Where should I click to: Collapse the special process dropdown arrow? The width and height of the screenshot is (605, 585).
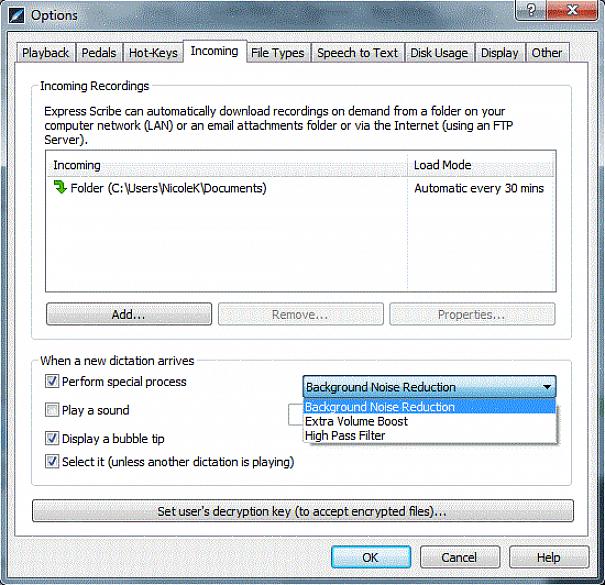[x=546, y=387]
